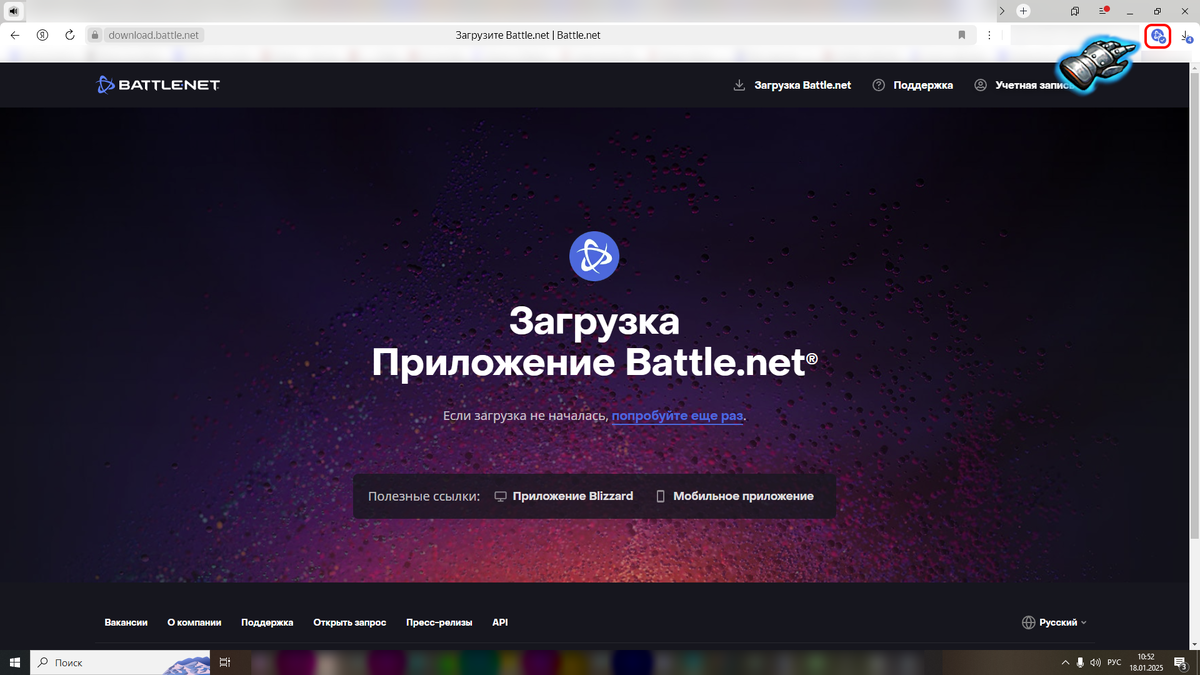1200x675 pixels.
Task: Open О компании in the footer
Action: point(194,622)
